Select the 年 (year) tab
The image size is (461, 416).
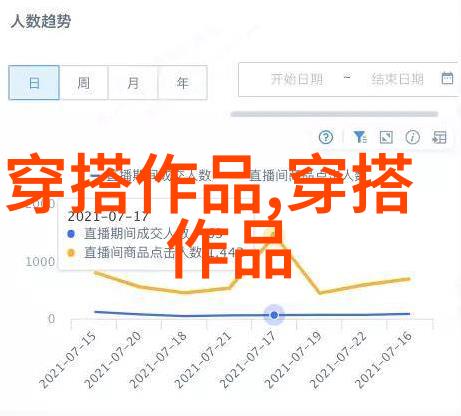click(182, 83)
